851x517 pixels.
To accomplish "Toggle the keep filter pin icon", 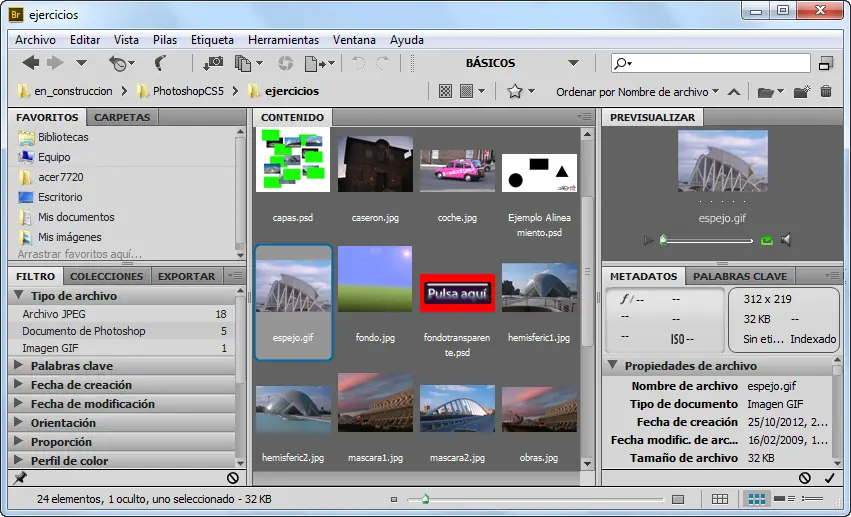I will (20, 478).
